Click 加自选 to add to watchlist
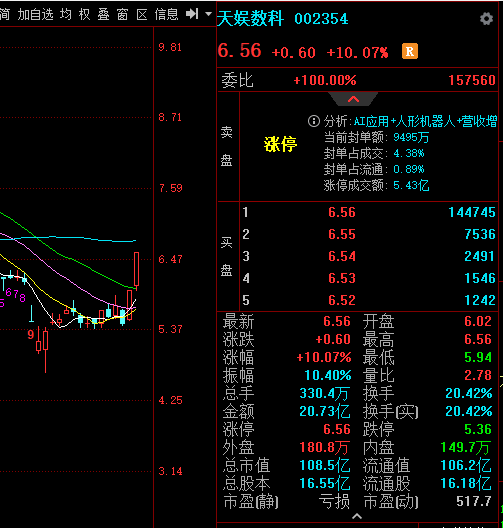Viewport: 503px width, 528px height. coord(35,14)
